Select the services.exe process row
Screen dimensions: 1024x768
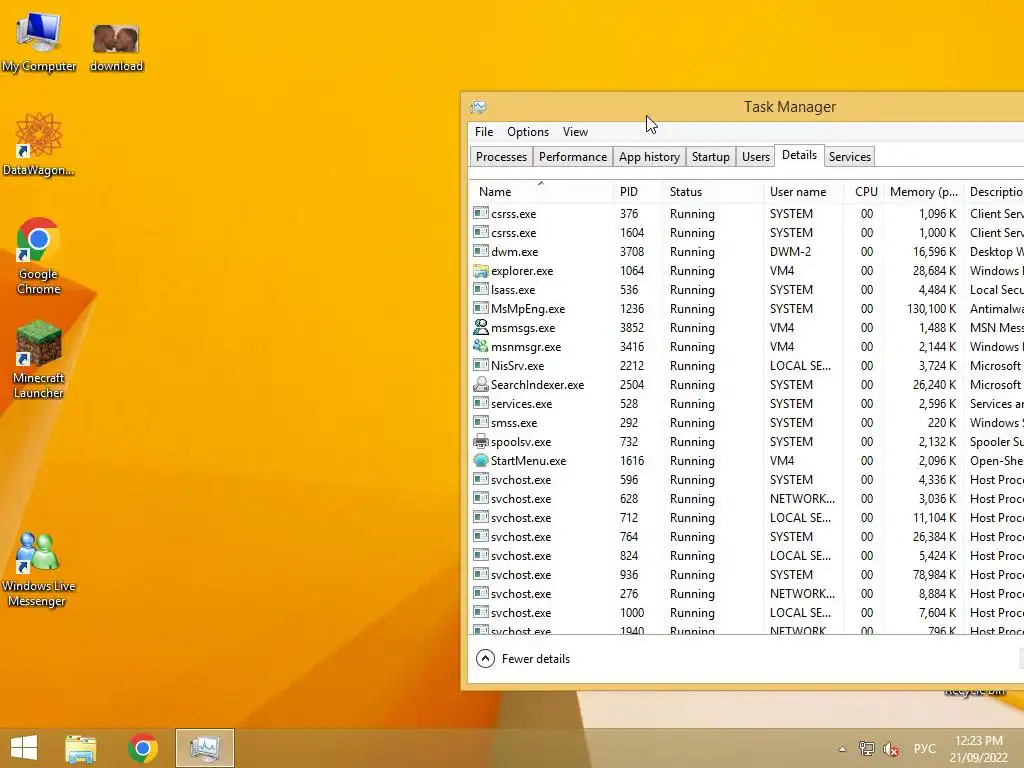(746, 404)
